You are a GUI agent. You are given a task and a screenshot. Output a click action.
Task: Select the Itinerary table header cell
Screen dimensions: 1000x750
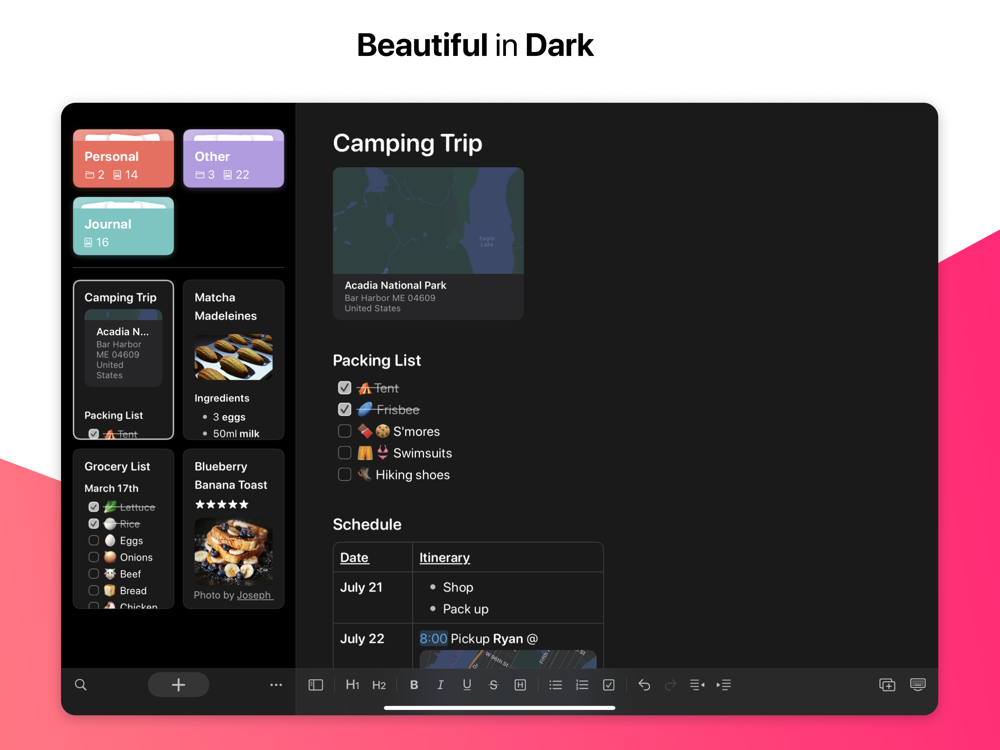pos(508,557)
